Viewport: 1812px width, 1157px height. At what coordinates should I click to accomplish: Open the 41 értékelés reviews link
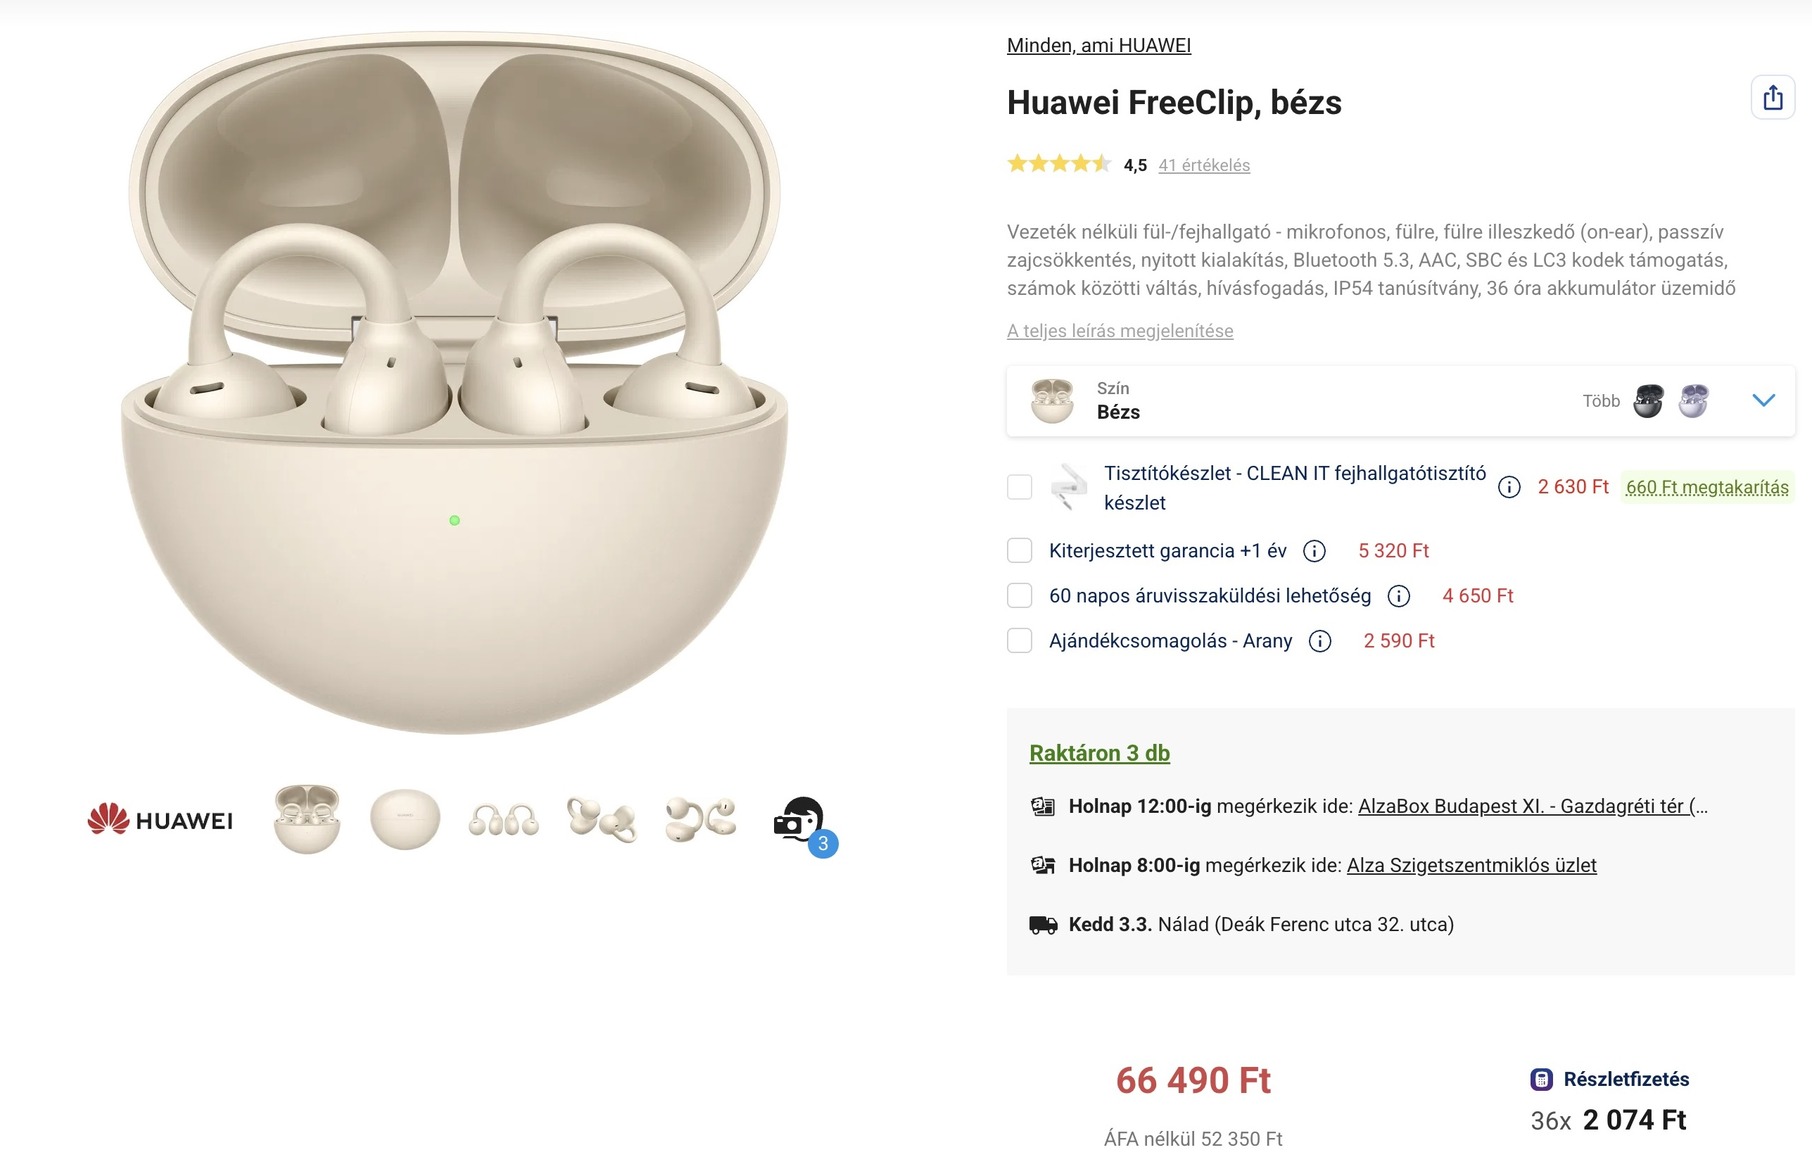(1203, 165)
